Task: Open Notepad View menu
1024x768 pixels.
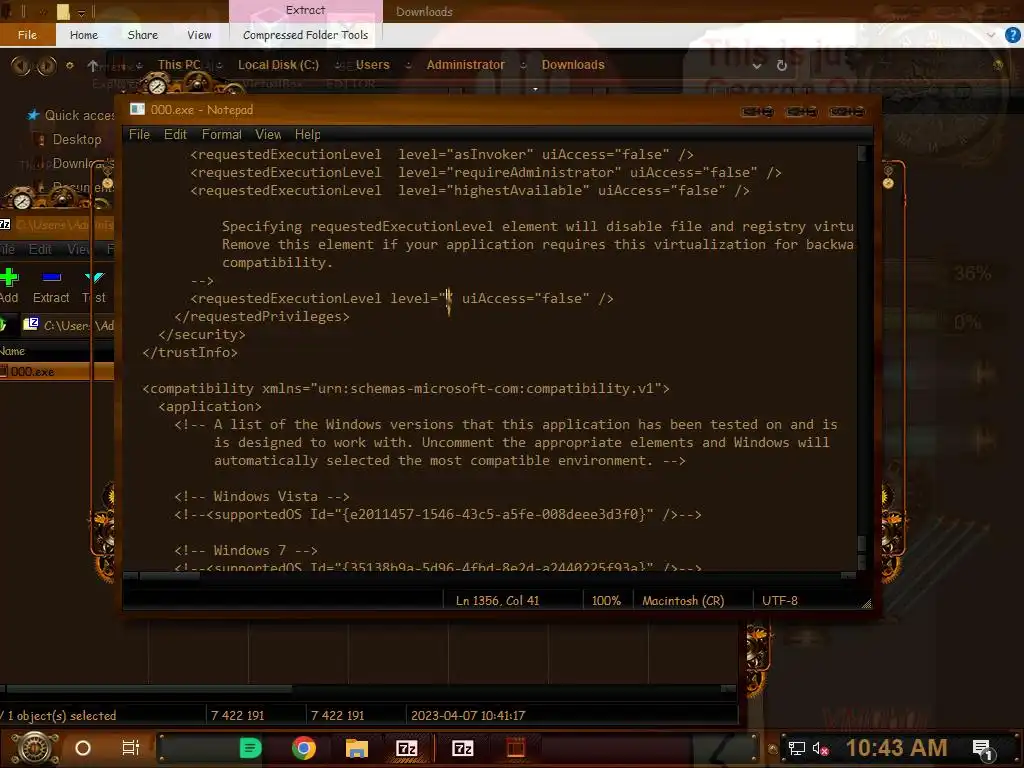Action: pos(268,135)
